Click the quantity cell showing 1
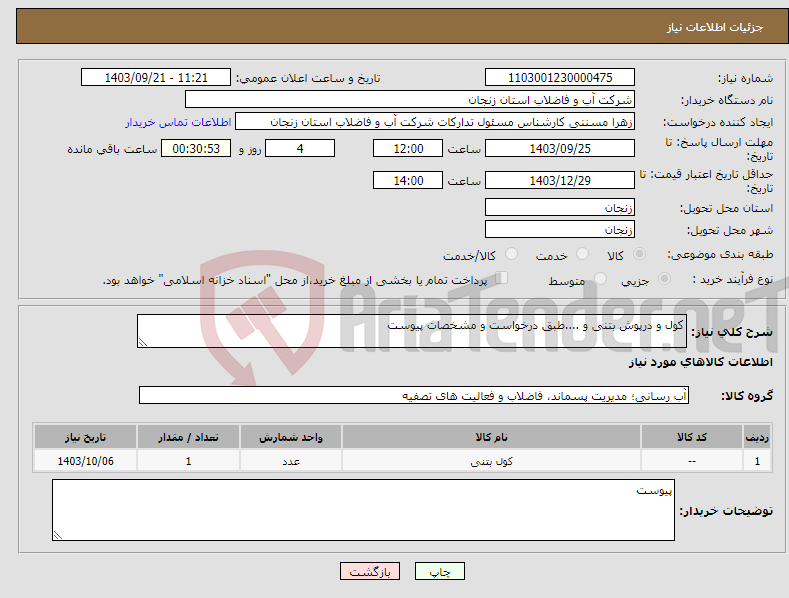The image size is (789, 598). pyautogui.click(x=188, y=461)
